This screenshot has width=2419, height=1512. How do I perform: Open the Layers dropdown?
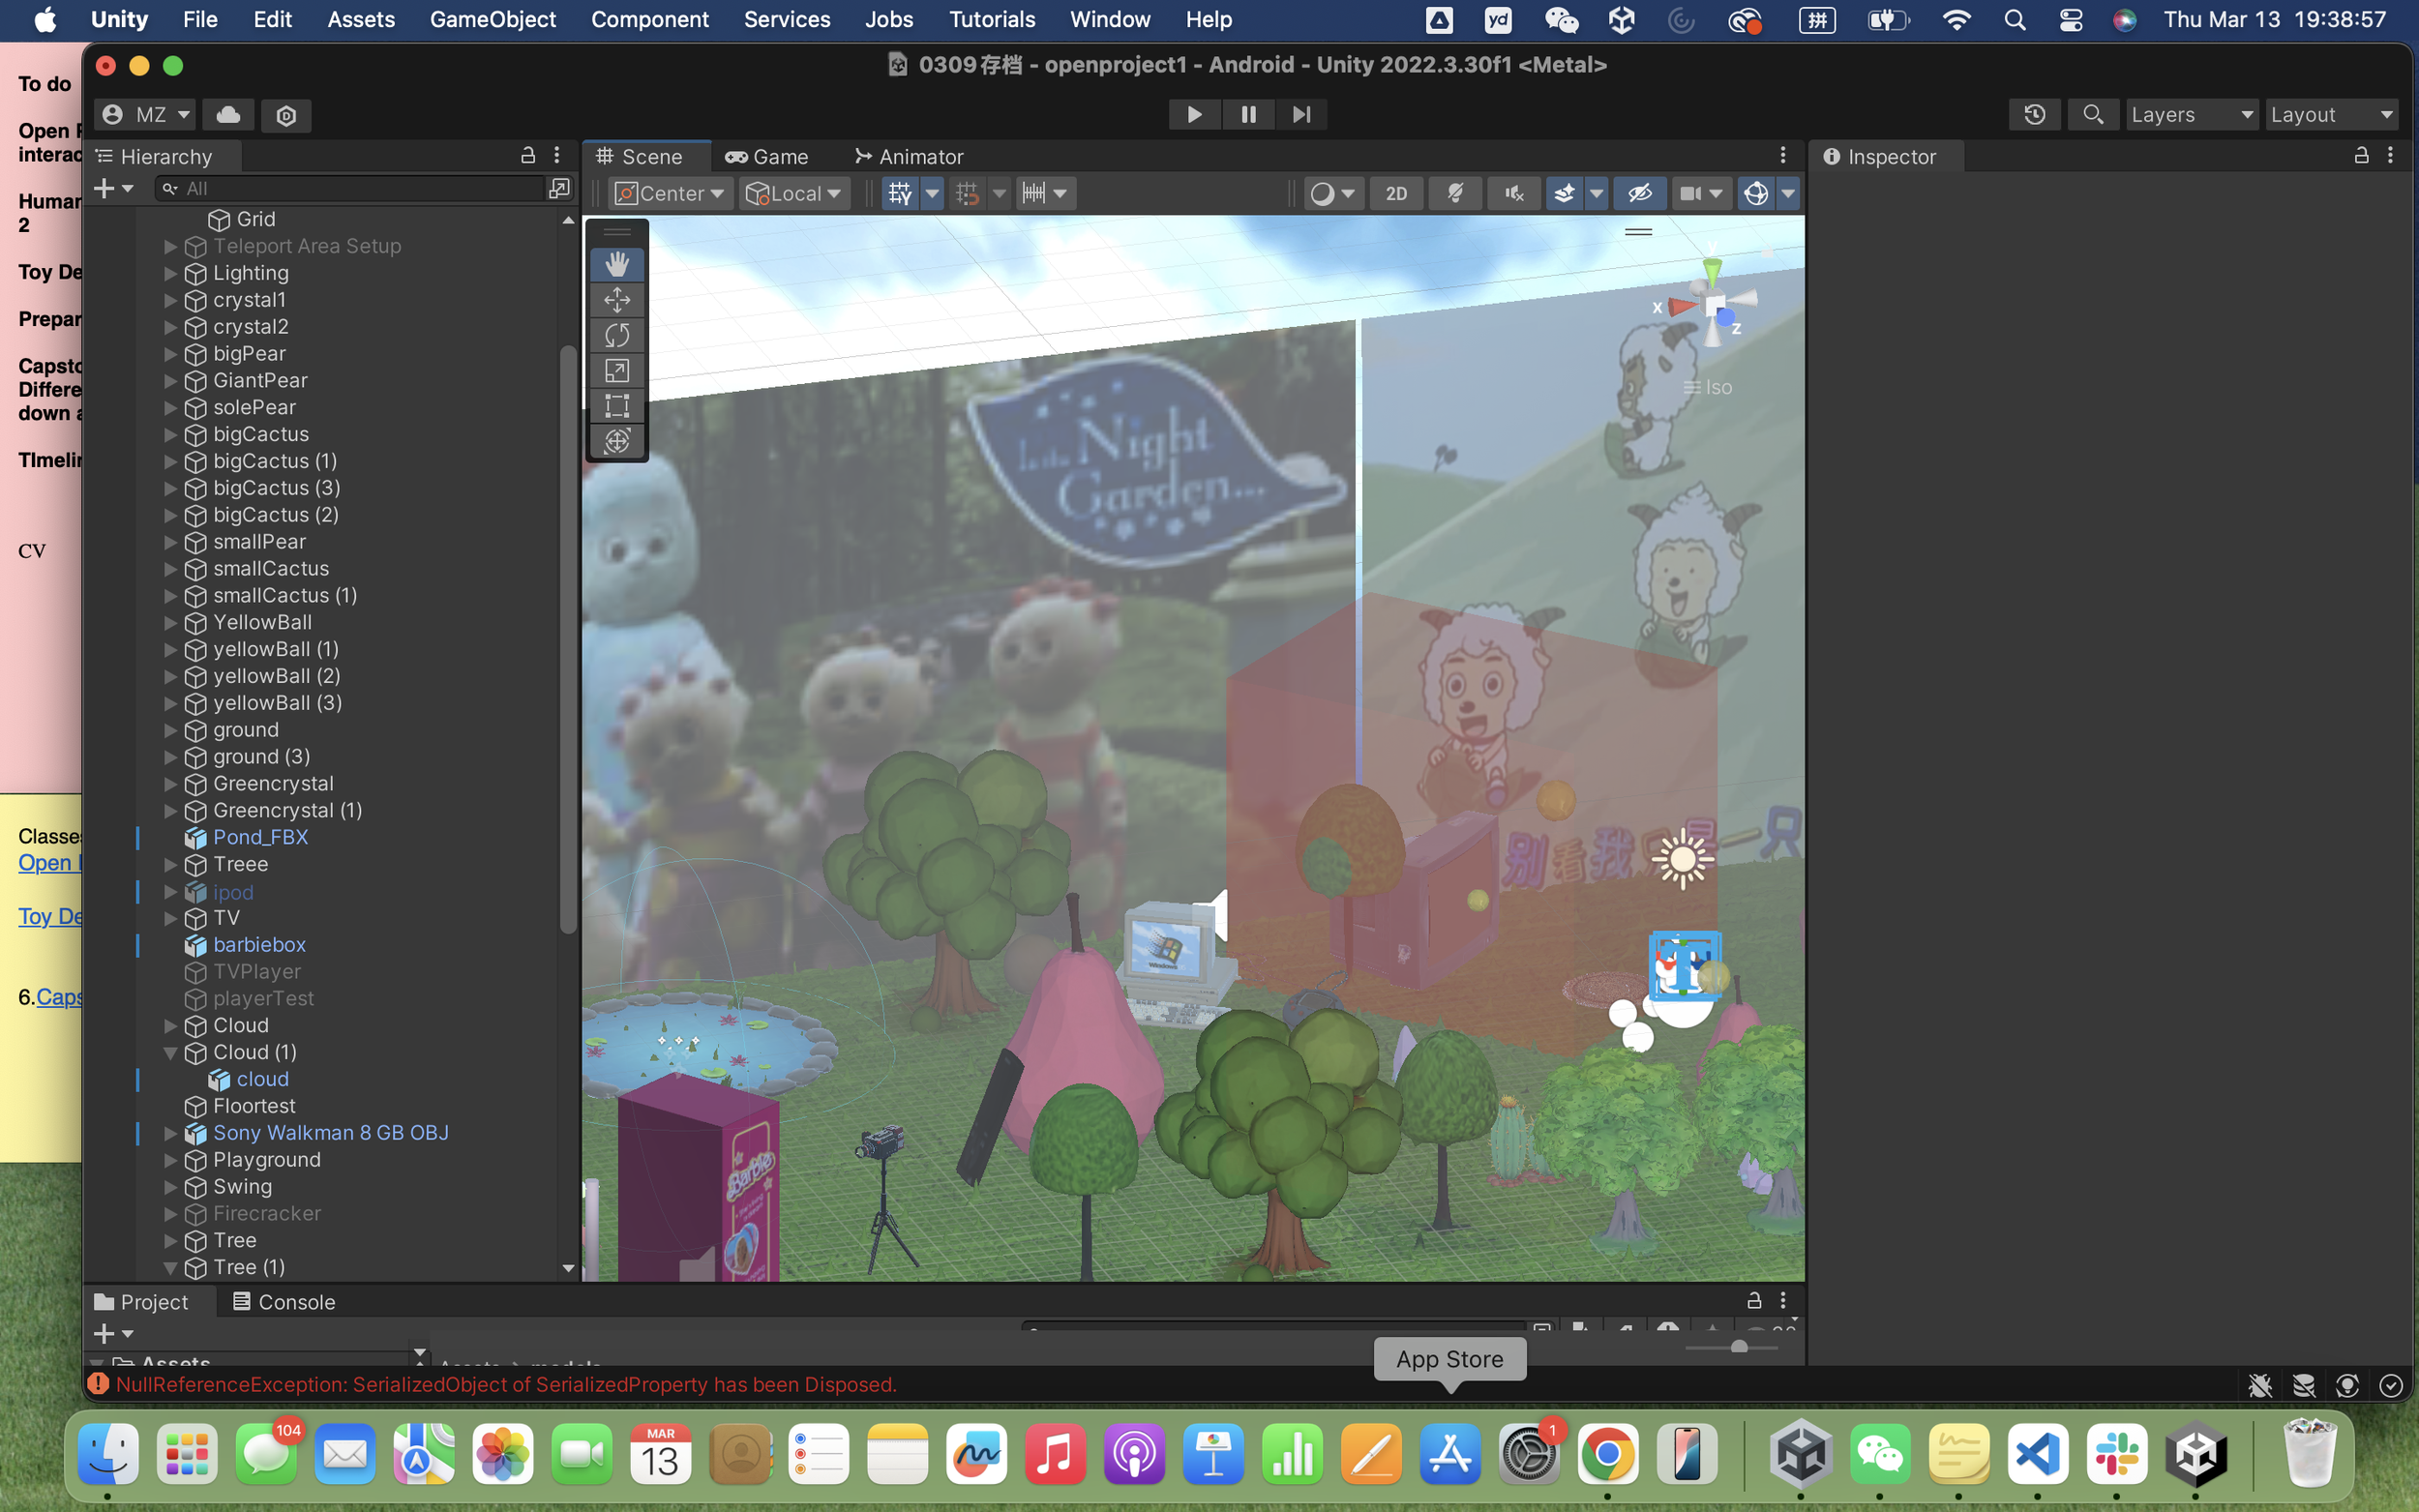coord(2192,114)
